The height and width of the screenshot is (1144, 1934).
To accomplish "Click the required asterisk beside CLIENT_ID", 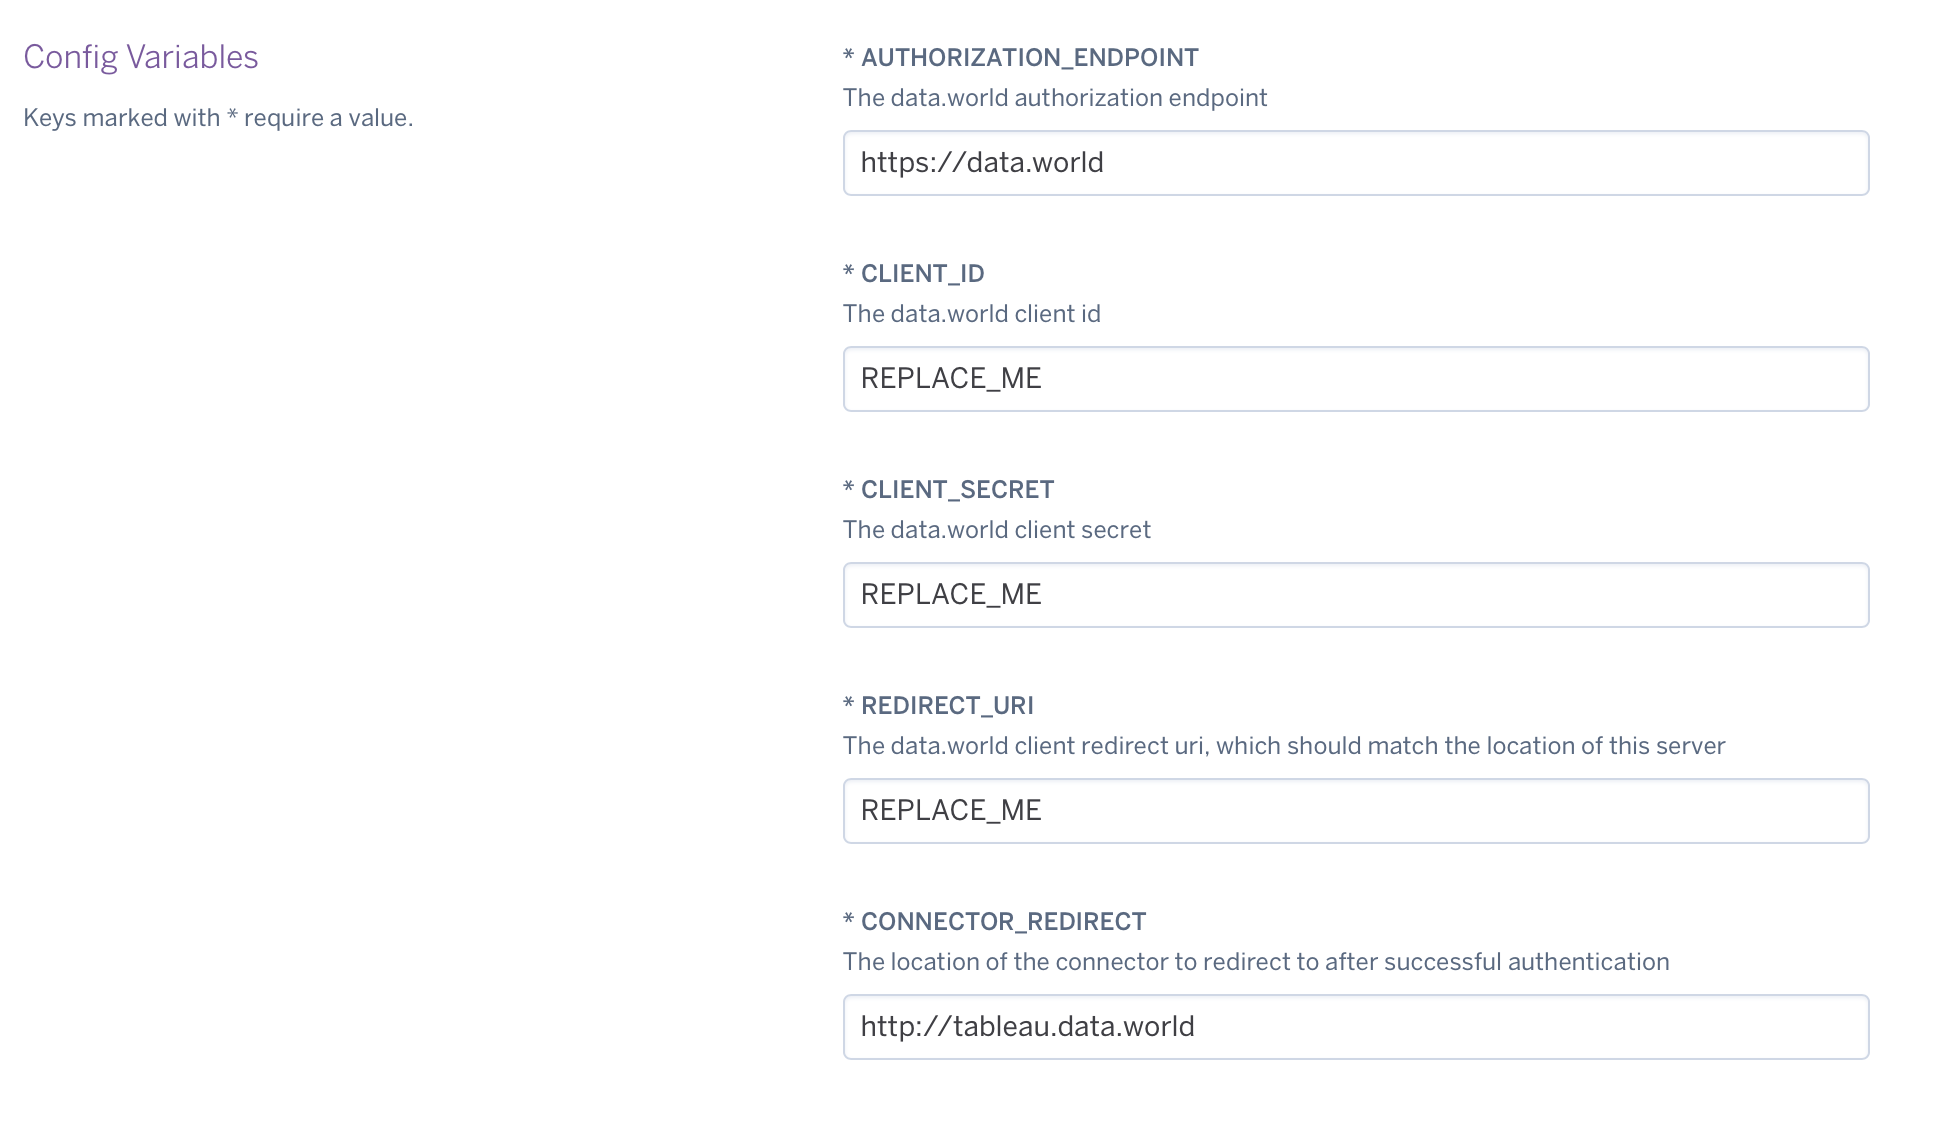I will click(x=849, y=272).
